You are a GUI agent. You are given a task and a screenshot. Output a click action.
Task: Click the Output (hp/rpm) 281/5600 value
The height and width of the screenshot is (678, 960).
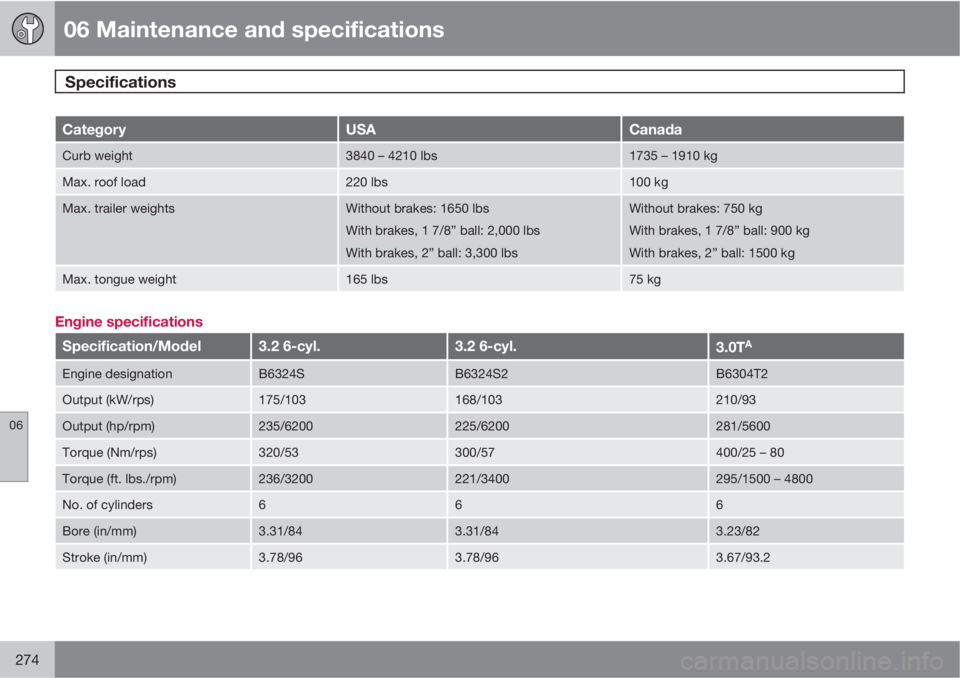743,426
